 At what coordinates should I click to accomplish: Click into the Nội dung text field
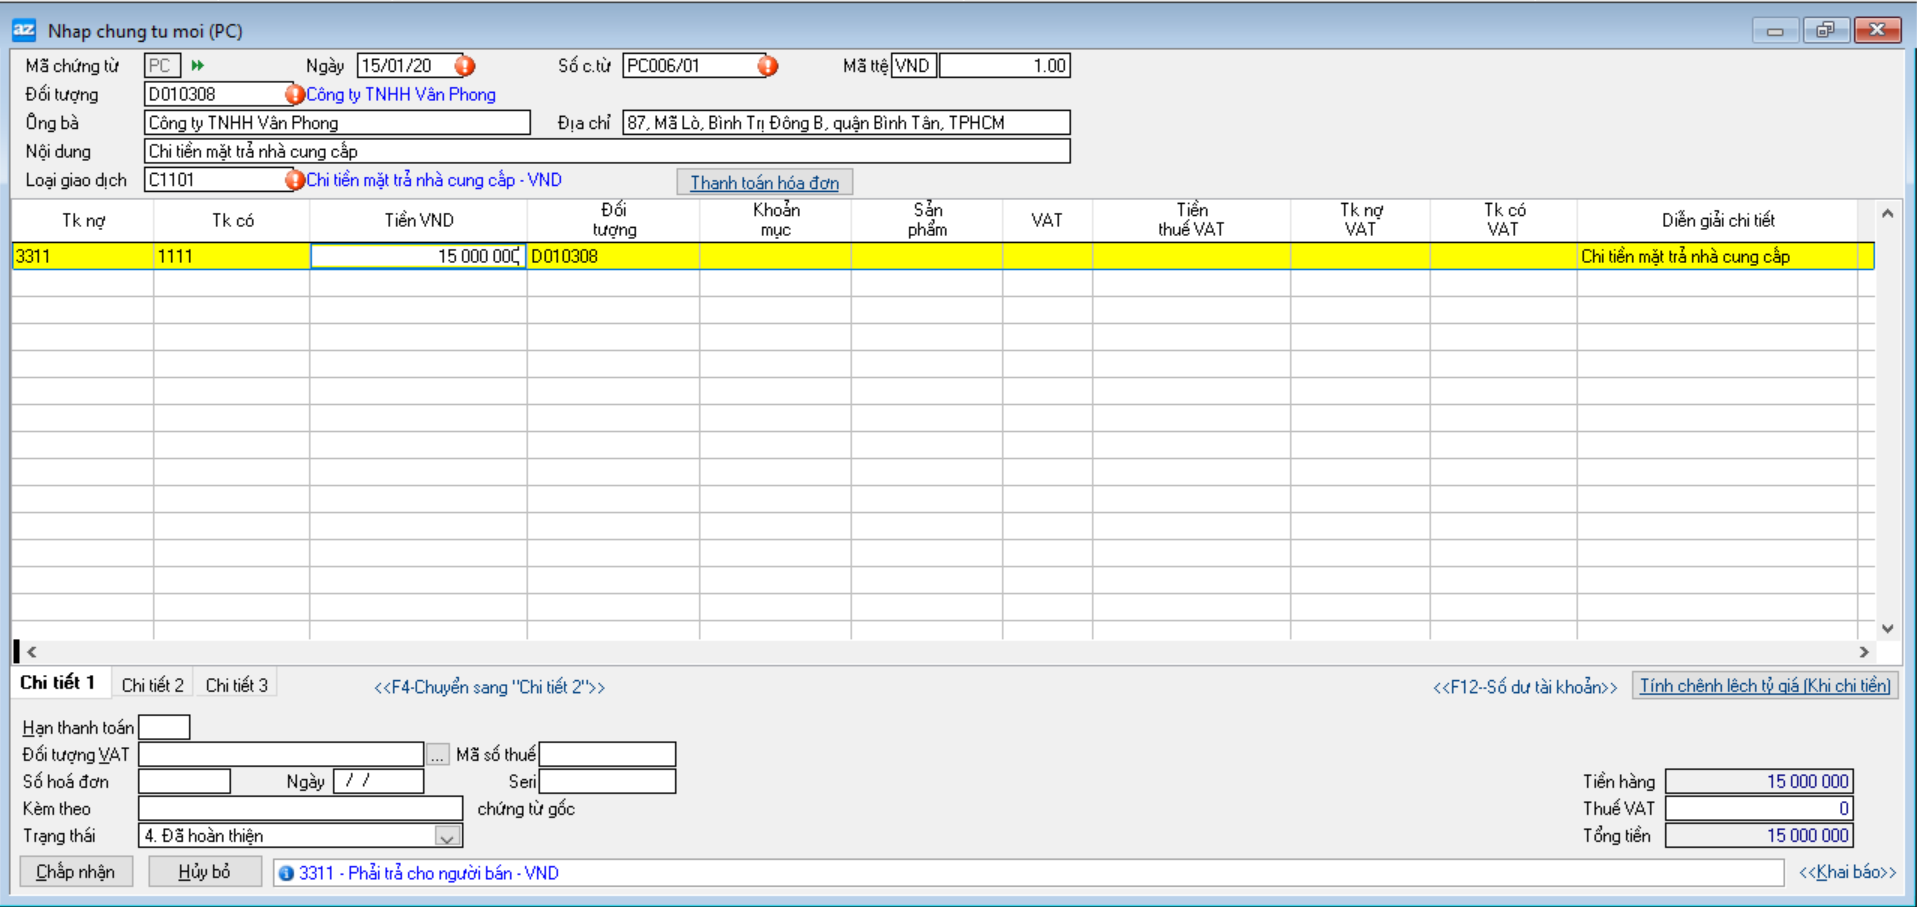coord(606,152)
